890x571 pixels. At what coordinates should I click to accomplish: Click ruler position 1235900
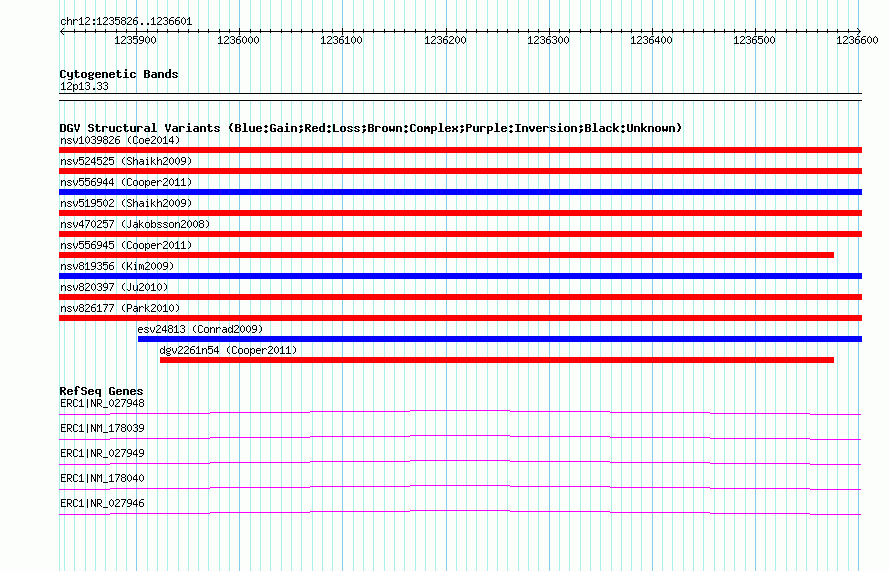(135, 40)
